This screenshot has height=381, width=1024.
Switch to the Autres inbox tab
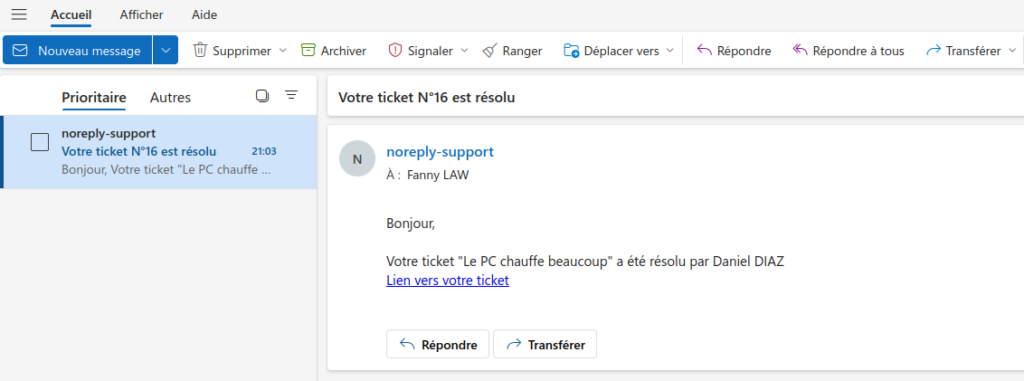click(170, 97)
